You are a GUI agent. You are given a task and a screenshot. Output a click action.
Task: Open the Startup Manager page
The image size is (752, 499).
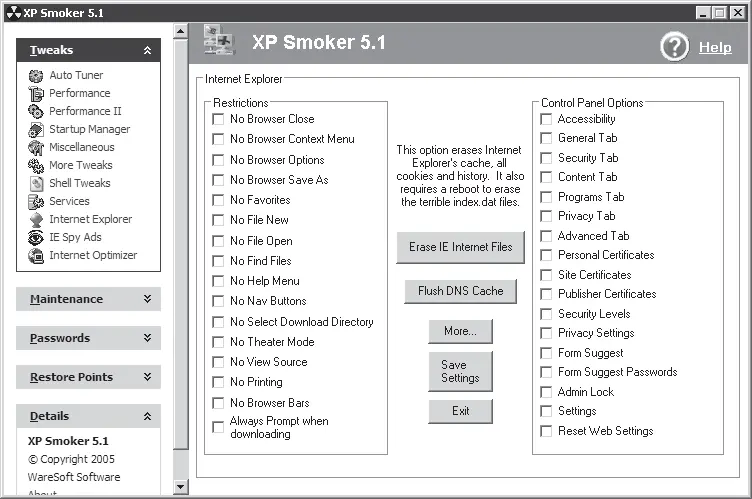tap(90, 130)
